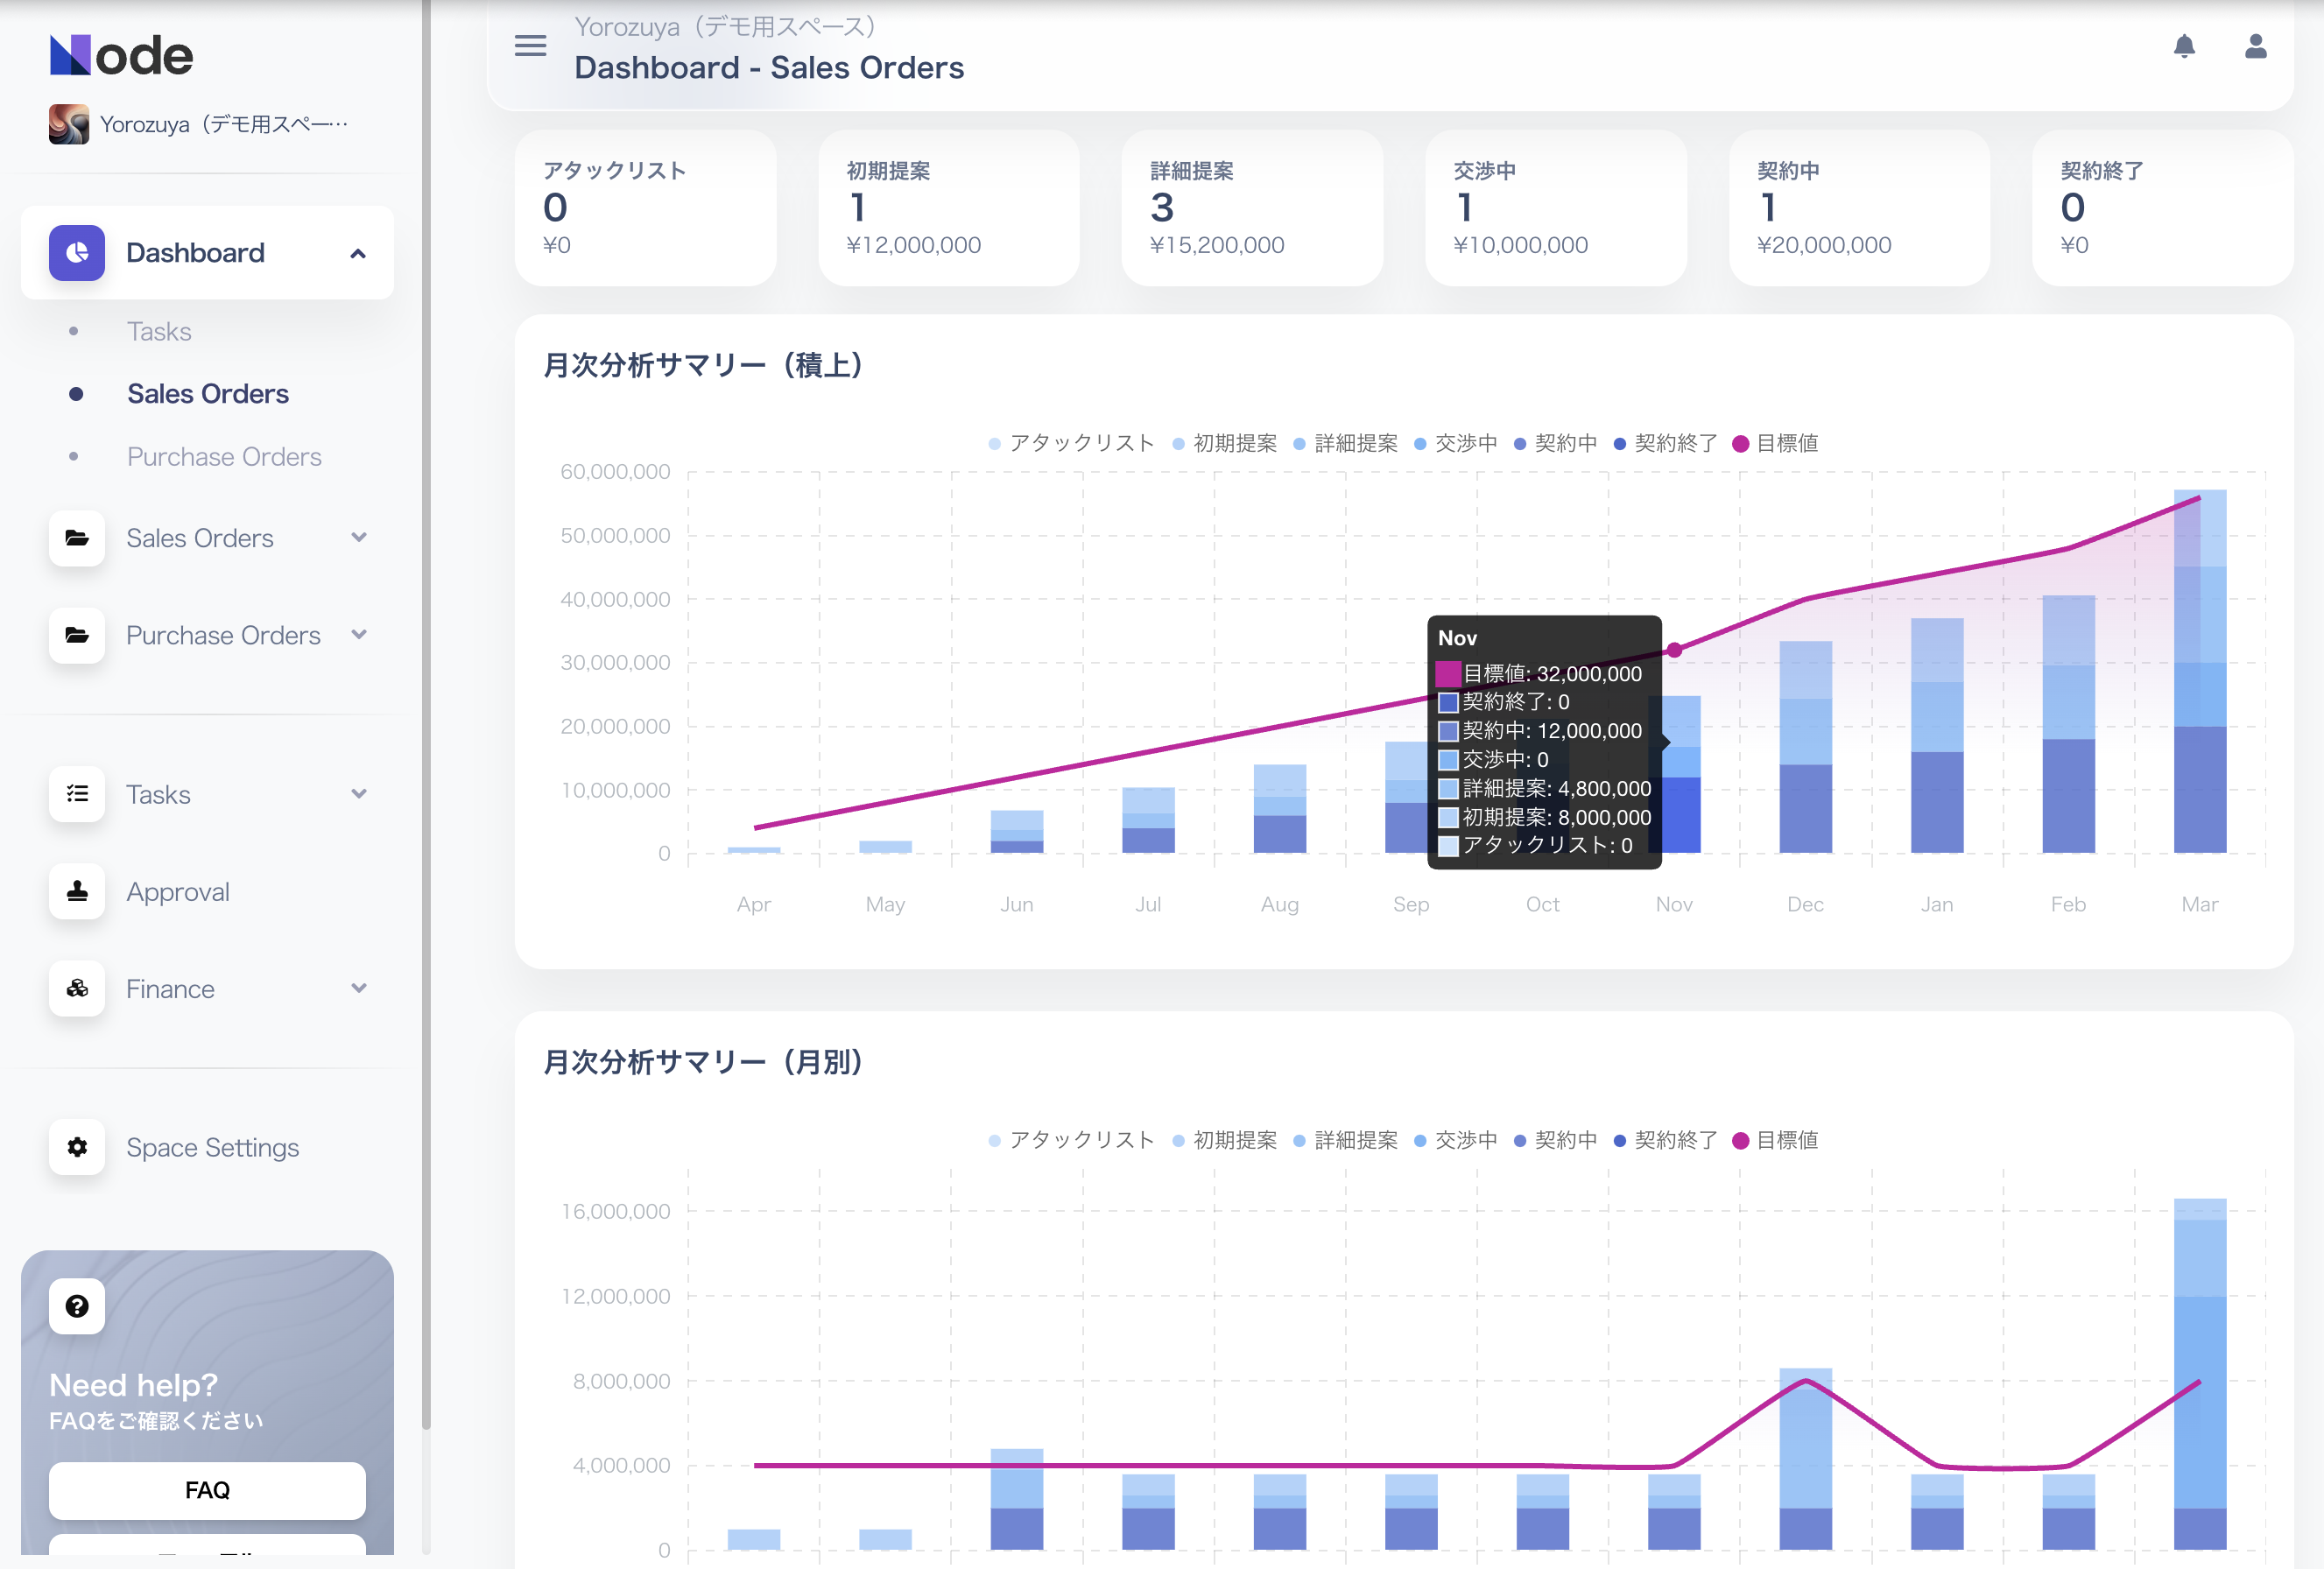Click the Approval stamp icon
The width and height of the screenshot is (2324, 1569).
pyautogui.click(x=77, y=891)
